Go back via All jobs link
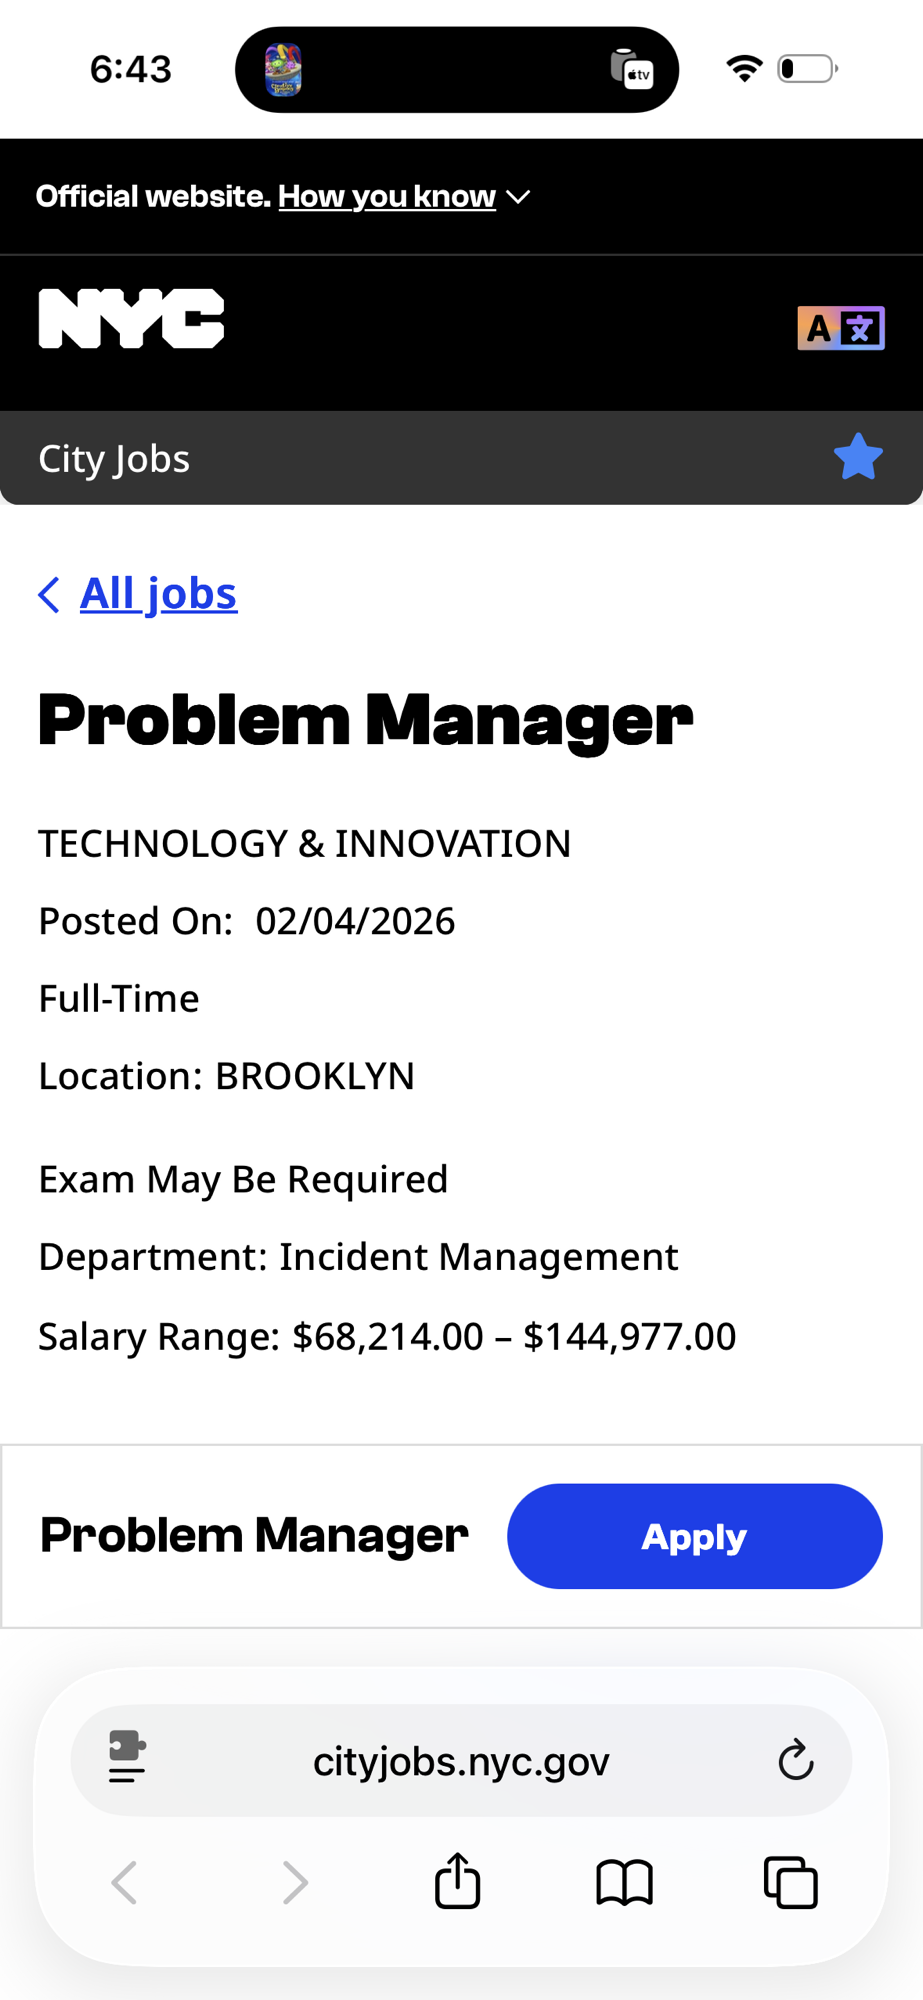This screenshot has height=2000, width=923. tap(158, 593)
